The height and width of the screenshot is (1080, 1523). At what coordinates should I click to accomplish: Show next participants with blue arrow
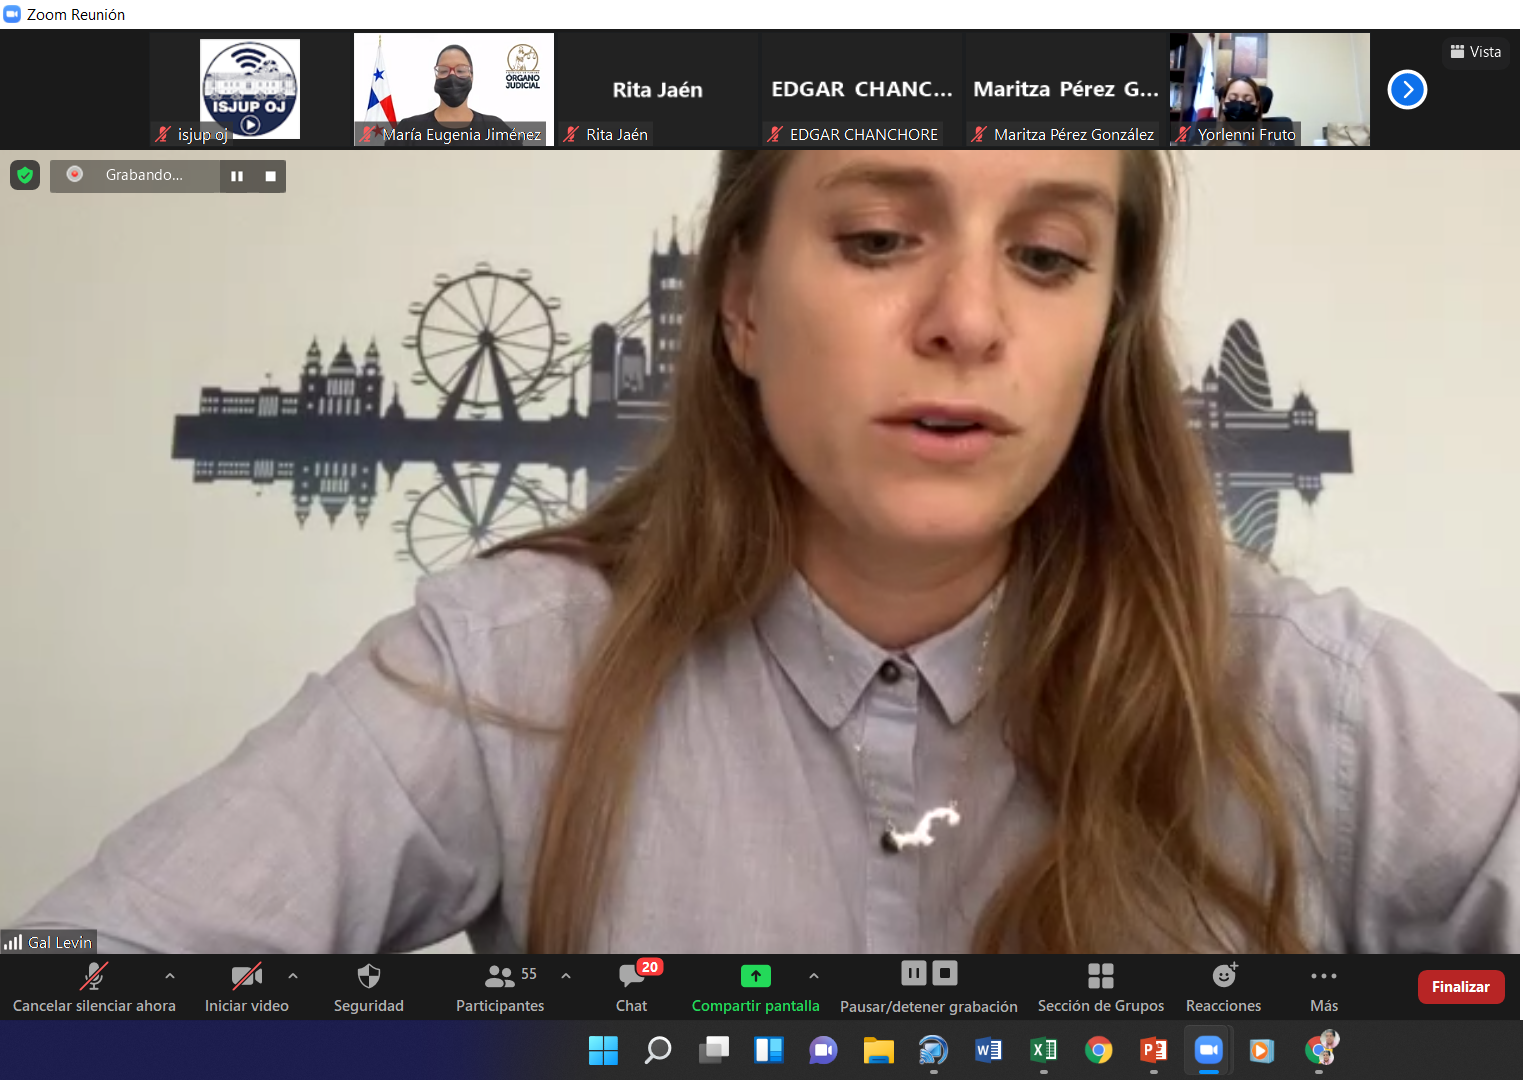(x=1407, y=90)
